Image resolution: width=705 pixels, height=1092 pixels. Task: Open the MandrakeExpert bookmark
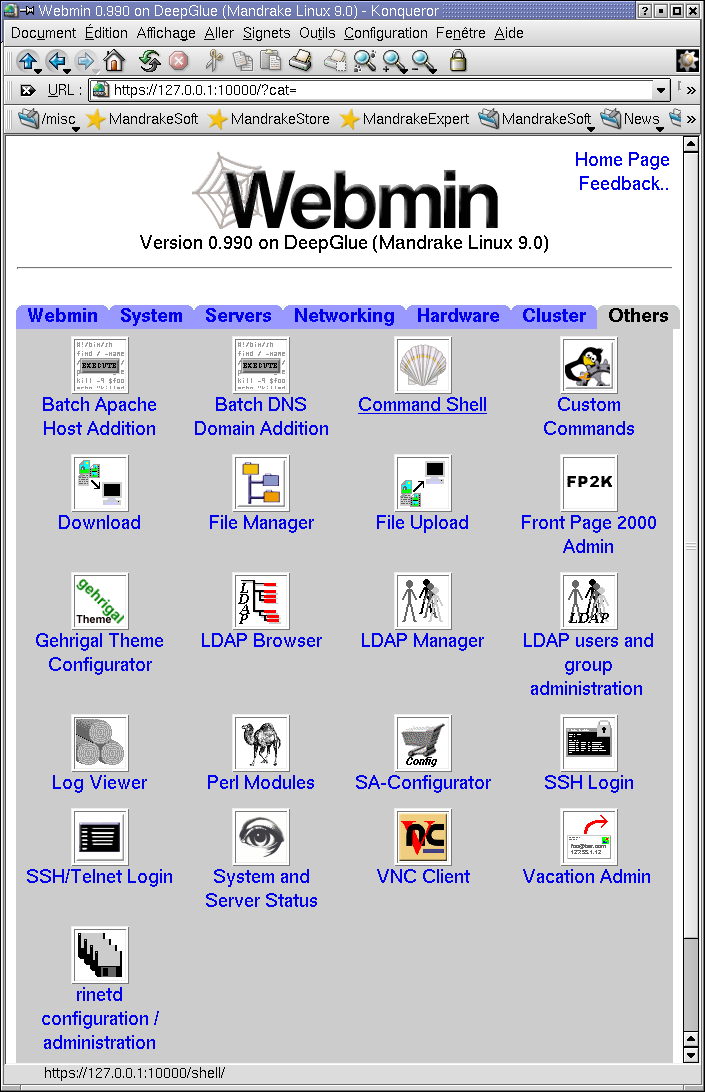(405, 119)
